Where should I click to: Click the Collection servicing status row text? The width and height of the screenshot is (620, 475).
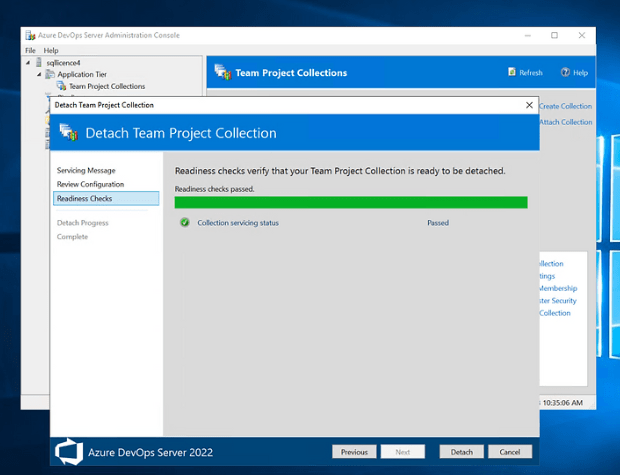point(238,223)
